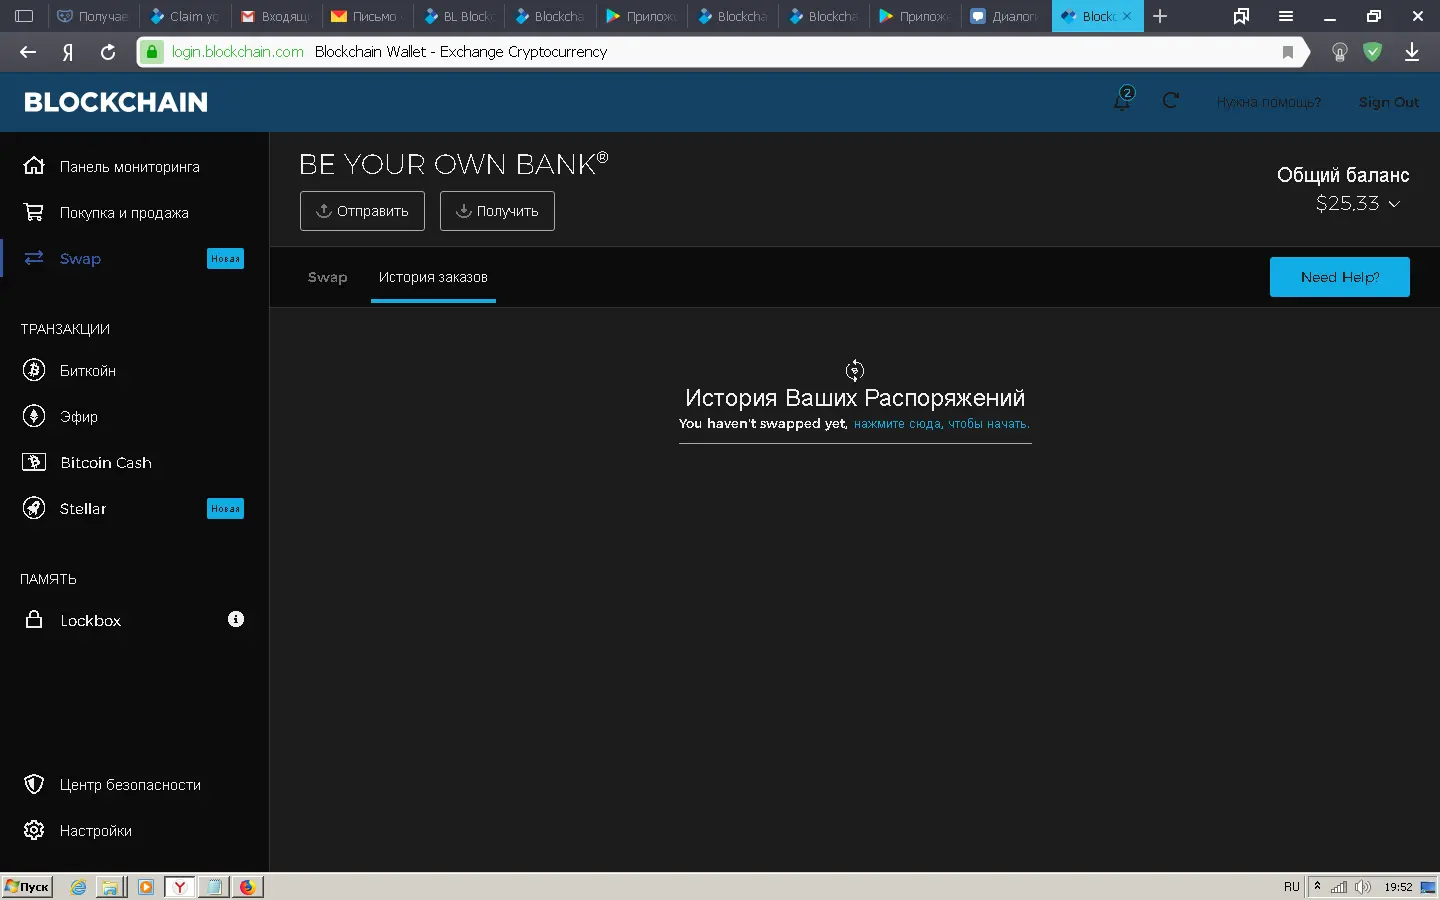Switch to the 'Диалоги' browser tab
This screenshot has height=900, width=1440.
click(x=1005, y=16)
